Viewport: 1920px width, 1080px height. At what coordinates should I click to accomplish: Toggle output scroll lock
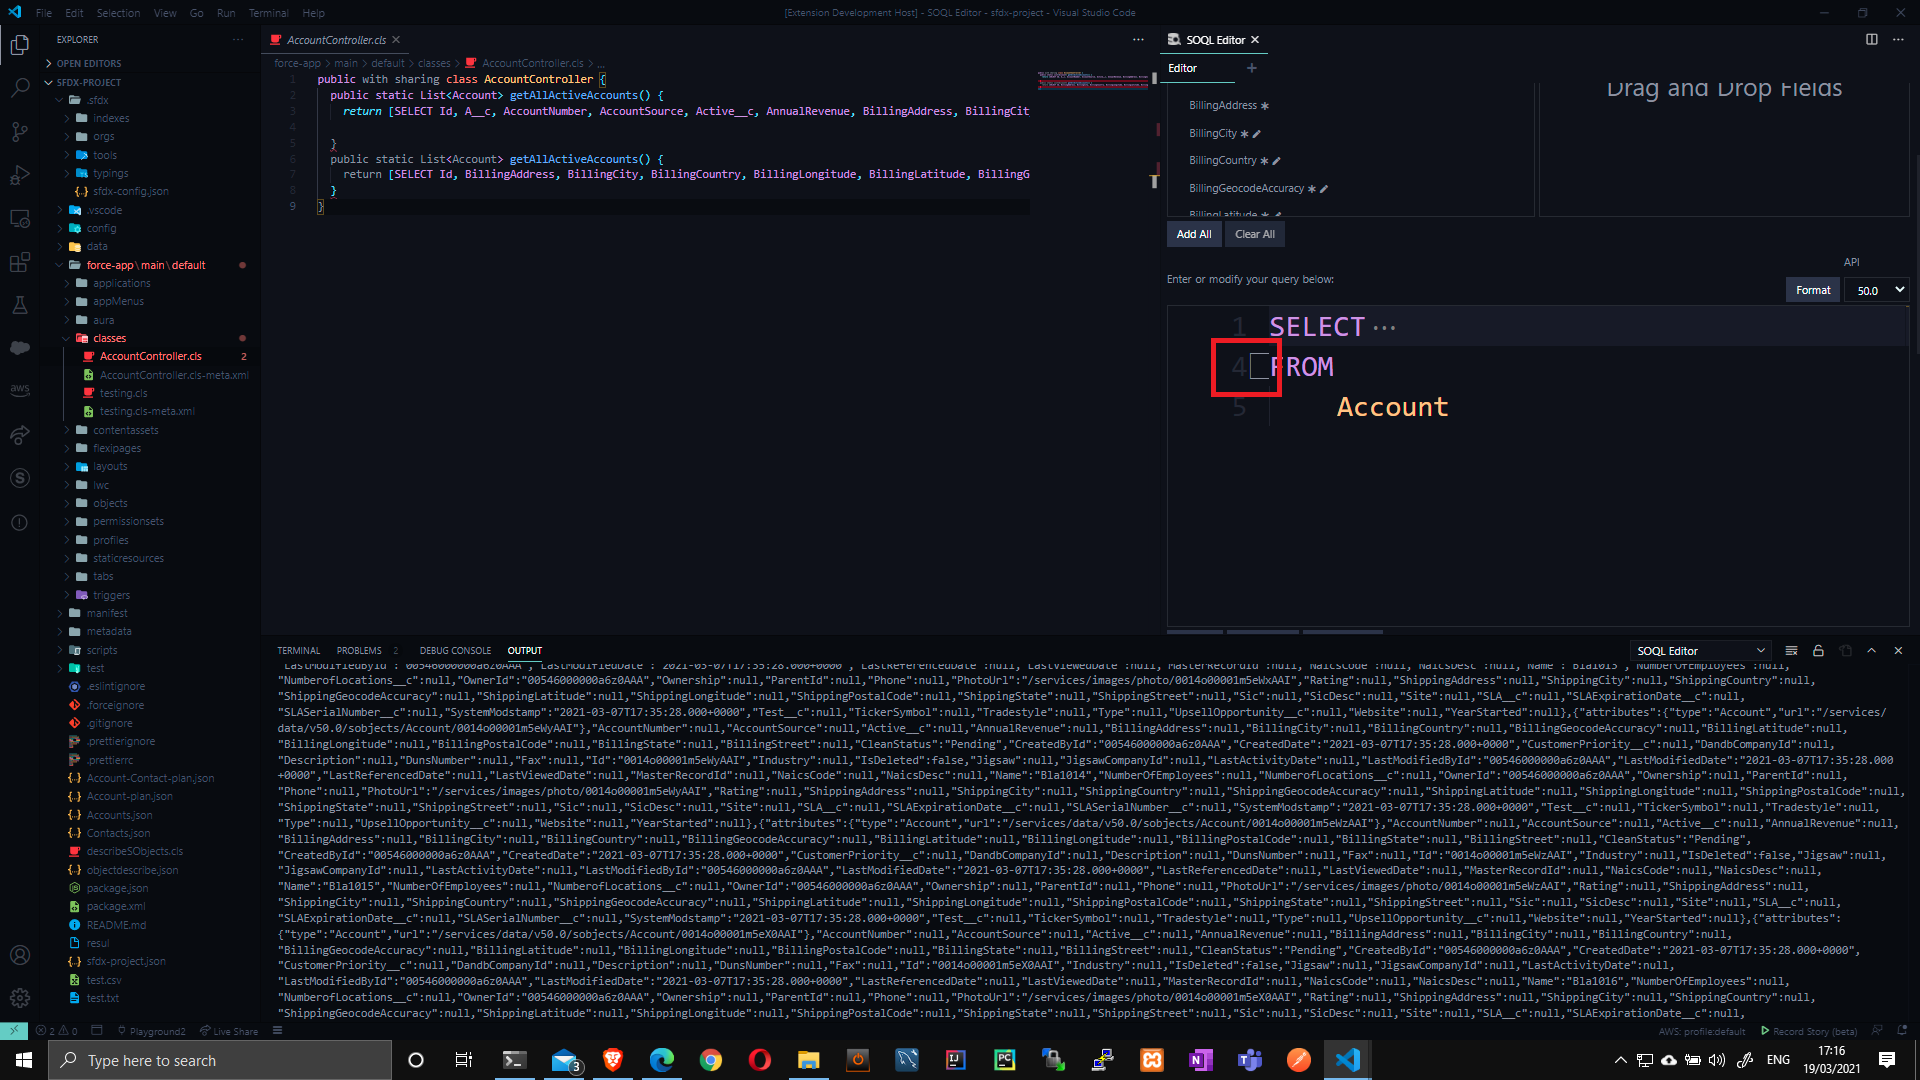(x=1818, y=651)
